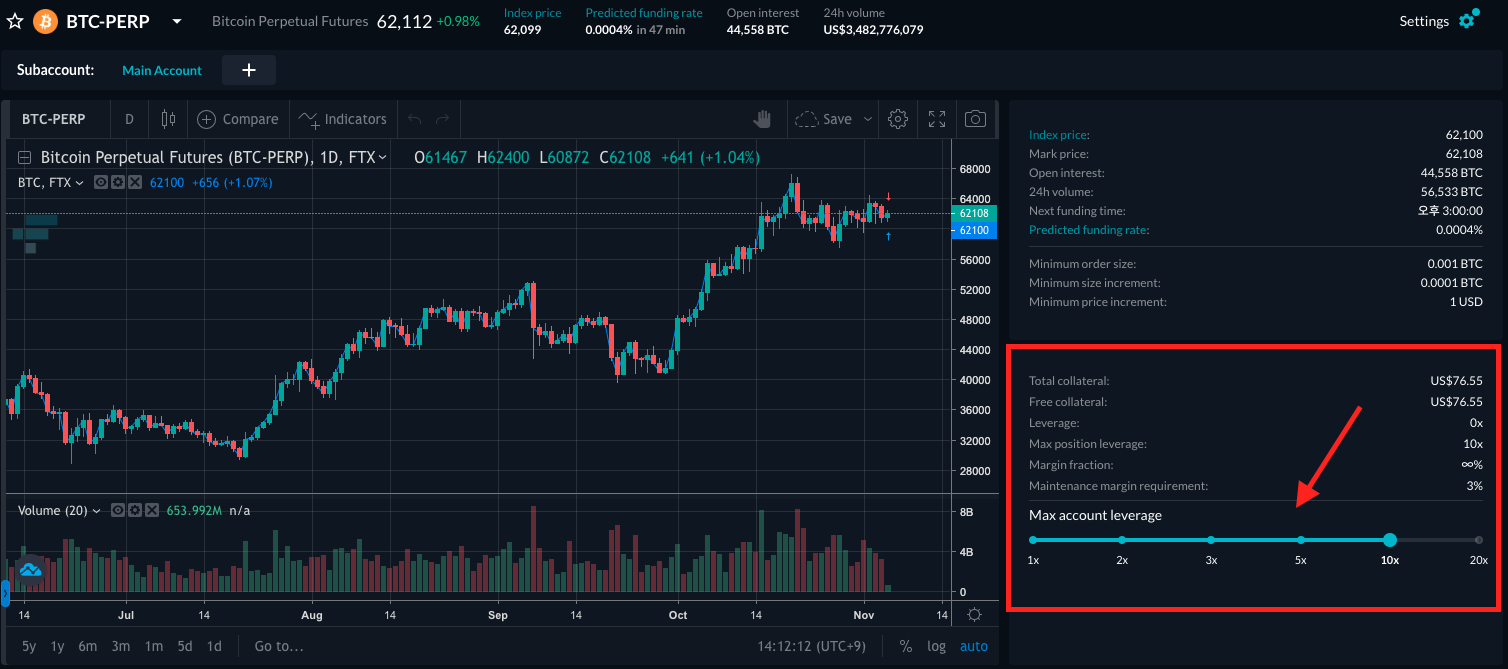The width and height of the screenshot is (1508, 669).
Task: Set chart range to 3m
Action: [121, 646]
